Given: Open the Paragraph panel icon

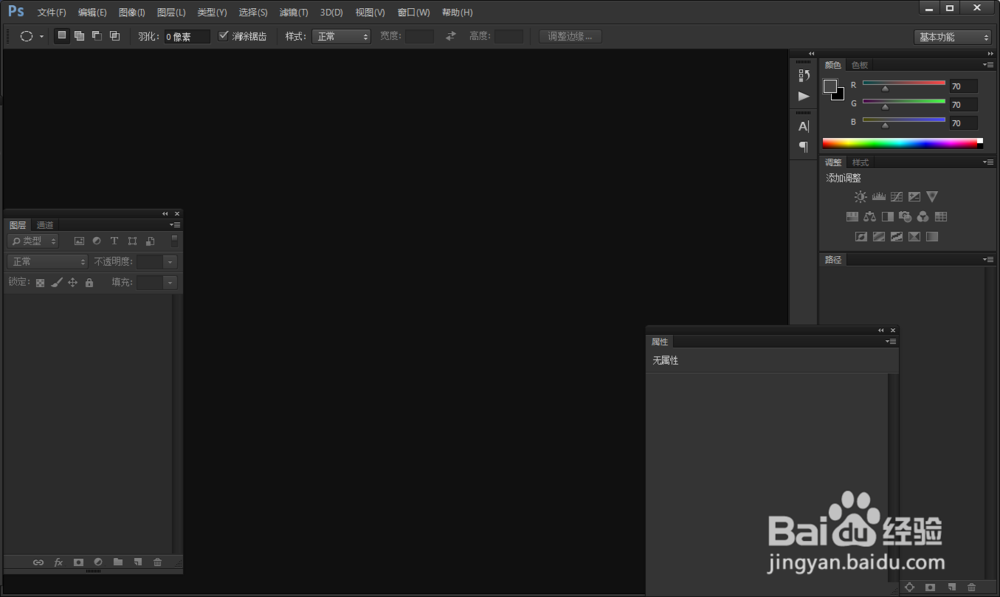Looking at the screenshot, I should point(804,147).
